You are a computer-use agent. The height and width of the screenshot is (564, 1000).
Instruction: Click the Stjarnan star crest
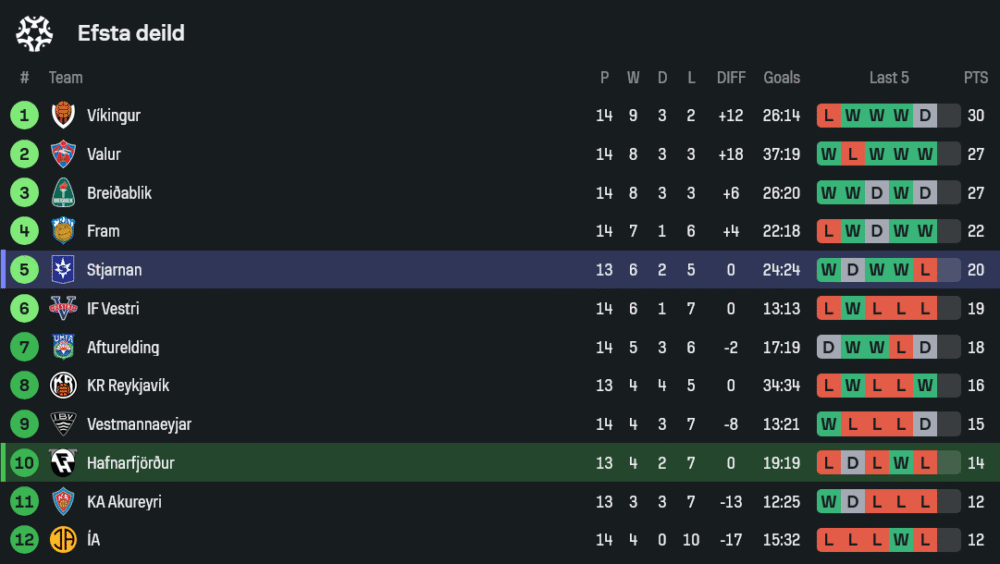click(63, 270)
